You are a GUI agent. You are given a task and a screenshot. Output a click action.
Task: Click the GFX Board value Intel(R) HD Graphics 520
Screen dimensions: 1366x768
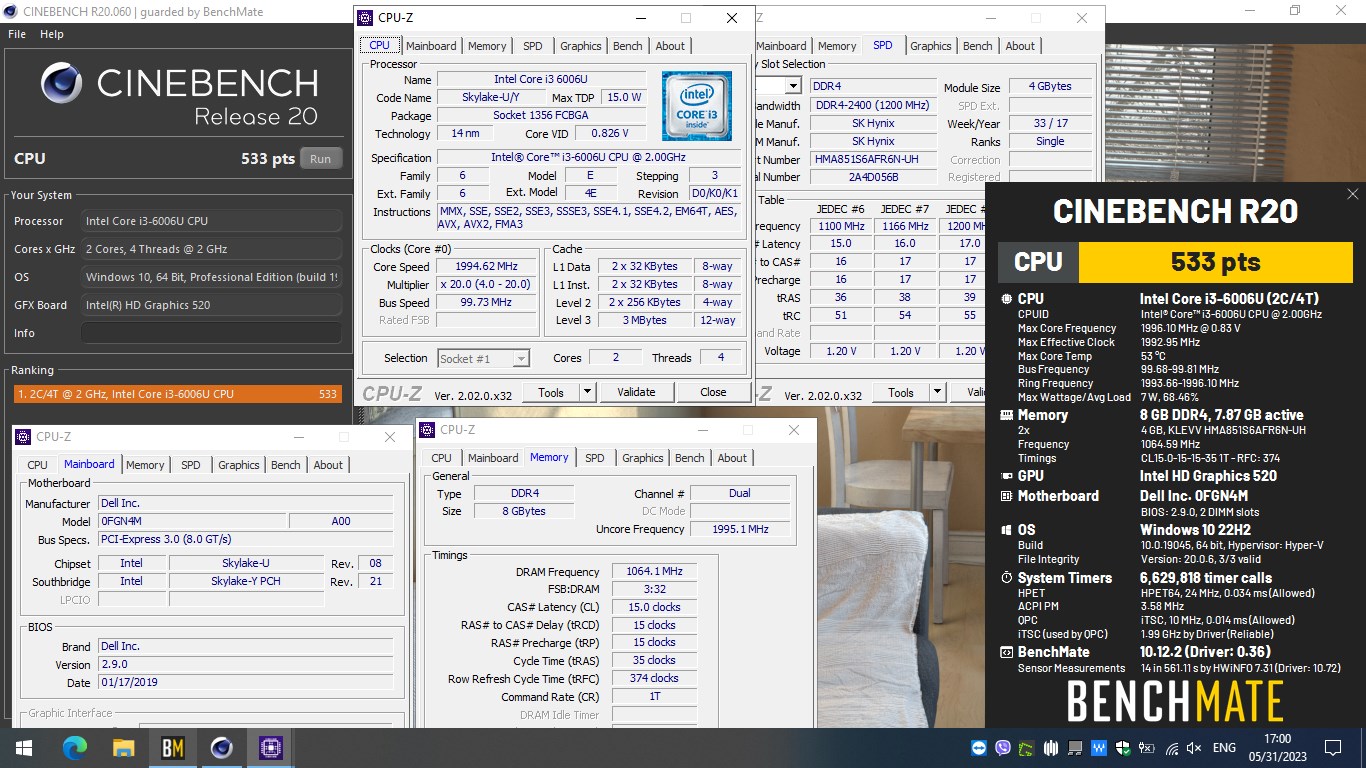(210, 305)
